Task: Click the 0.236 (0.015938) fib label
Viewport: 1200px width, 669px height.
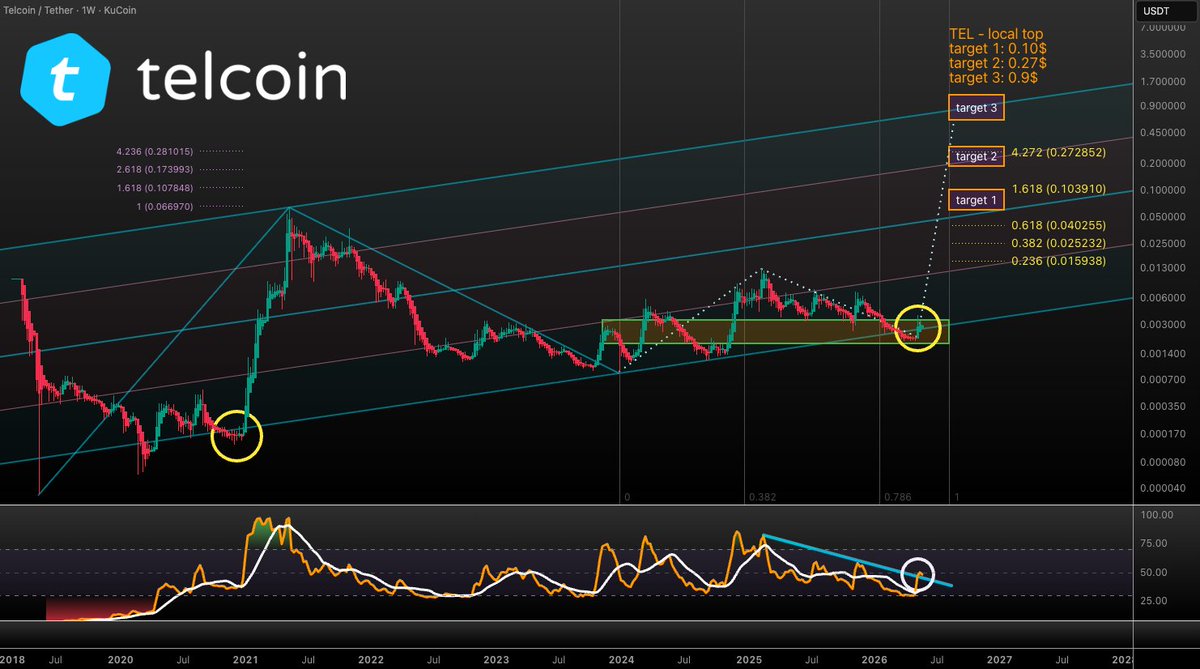Action: 1057,261
